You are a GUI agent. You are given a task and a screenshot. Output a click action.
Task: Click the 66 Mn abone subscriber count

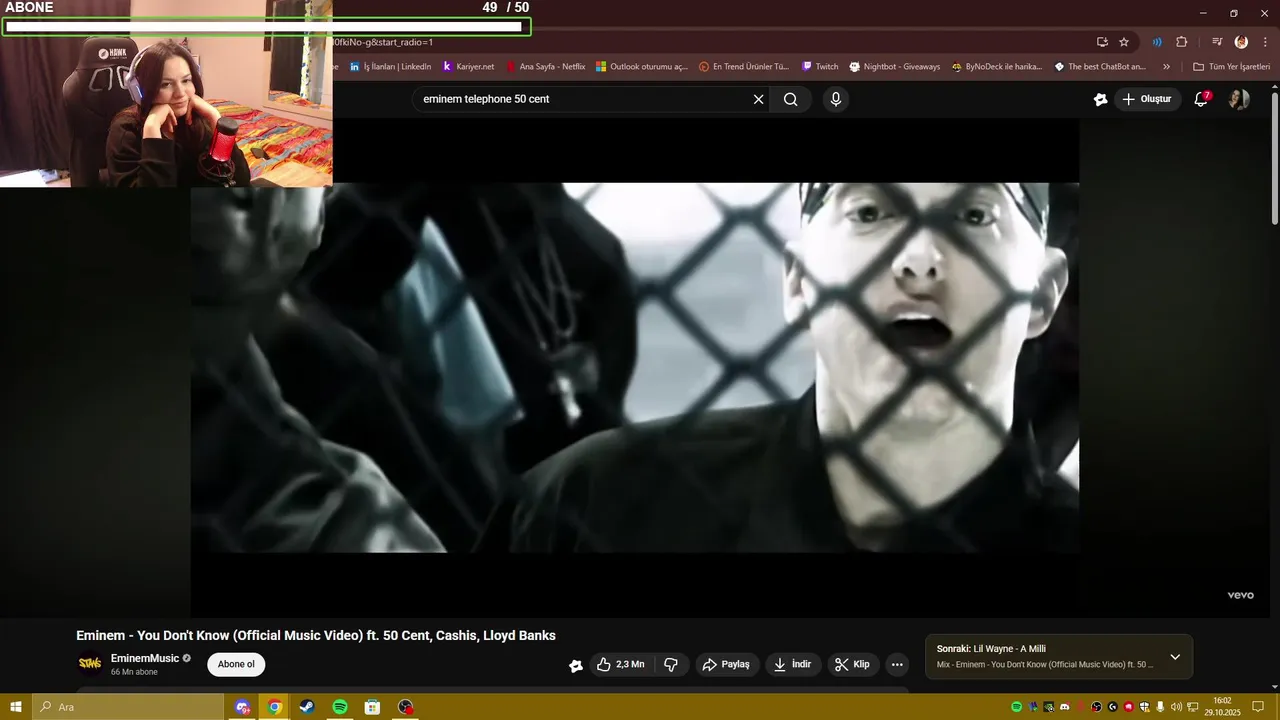tap(134, 672)
